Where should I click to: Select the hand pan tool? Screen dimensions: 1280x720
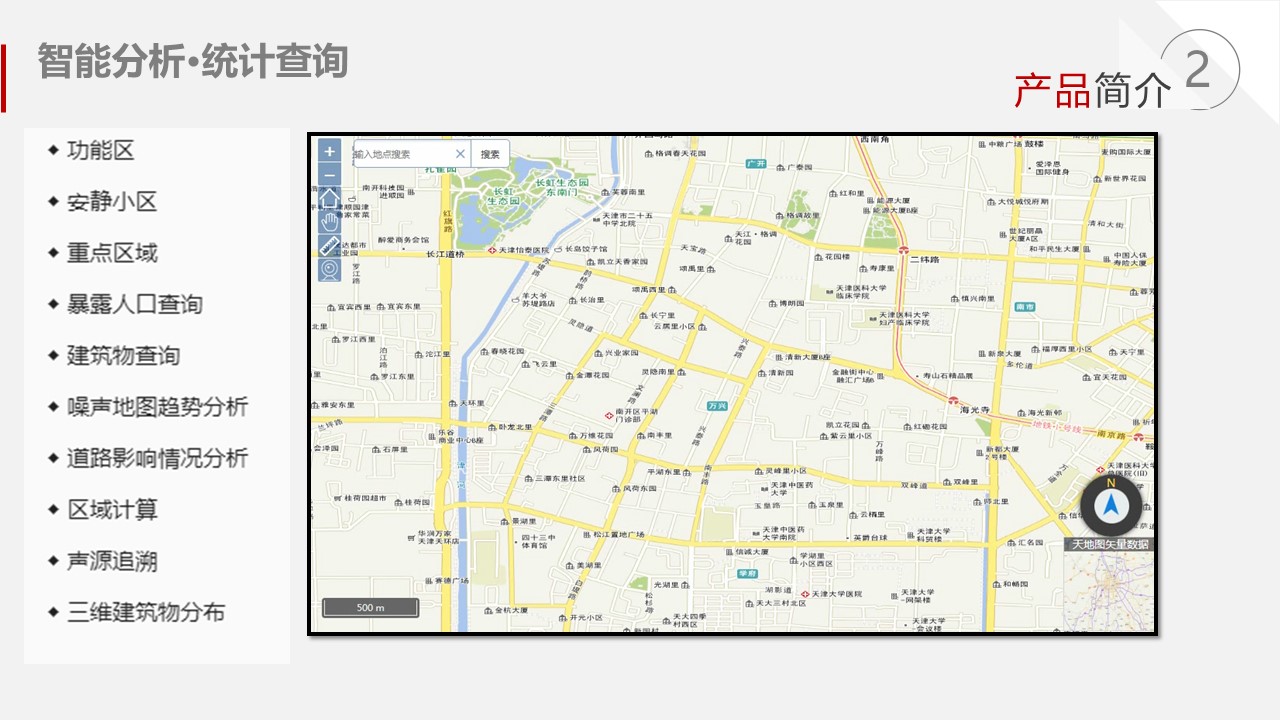(x=327, y=224)
